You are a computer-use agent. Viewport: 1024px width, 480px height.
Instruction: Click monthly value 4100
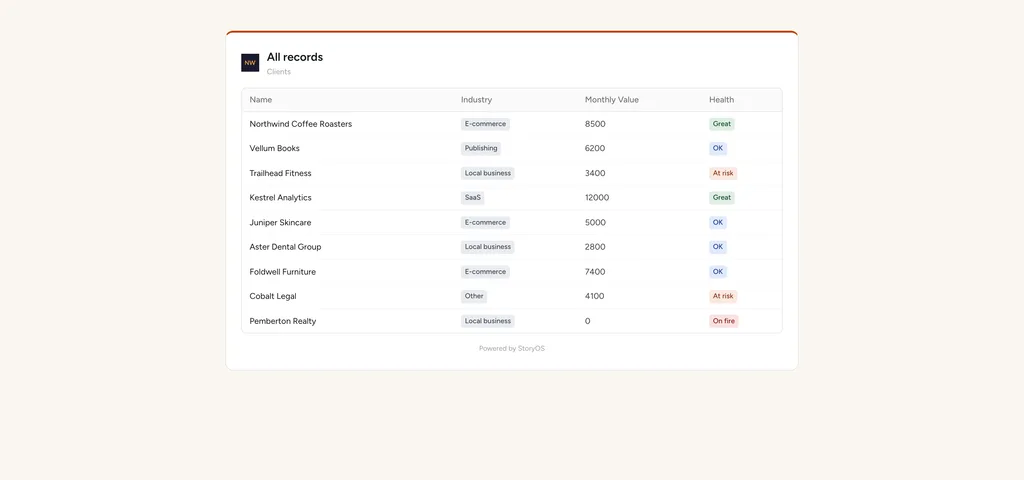pos(594,296)
